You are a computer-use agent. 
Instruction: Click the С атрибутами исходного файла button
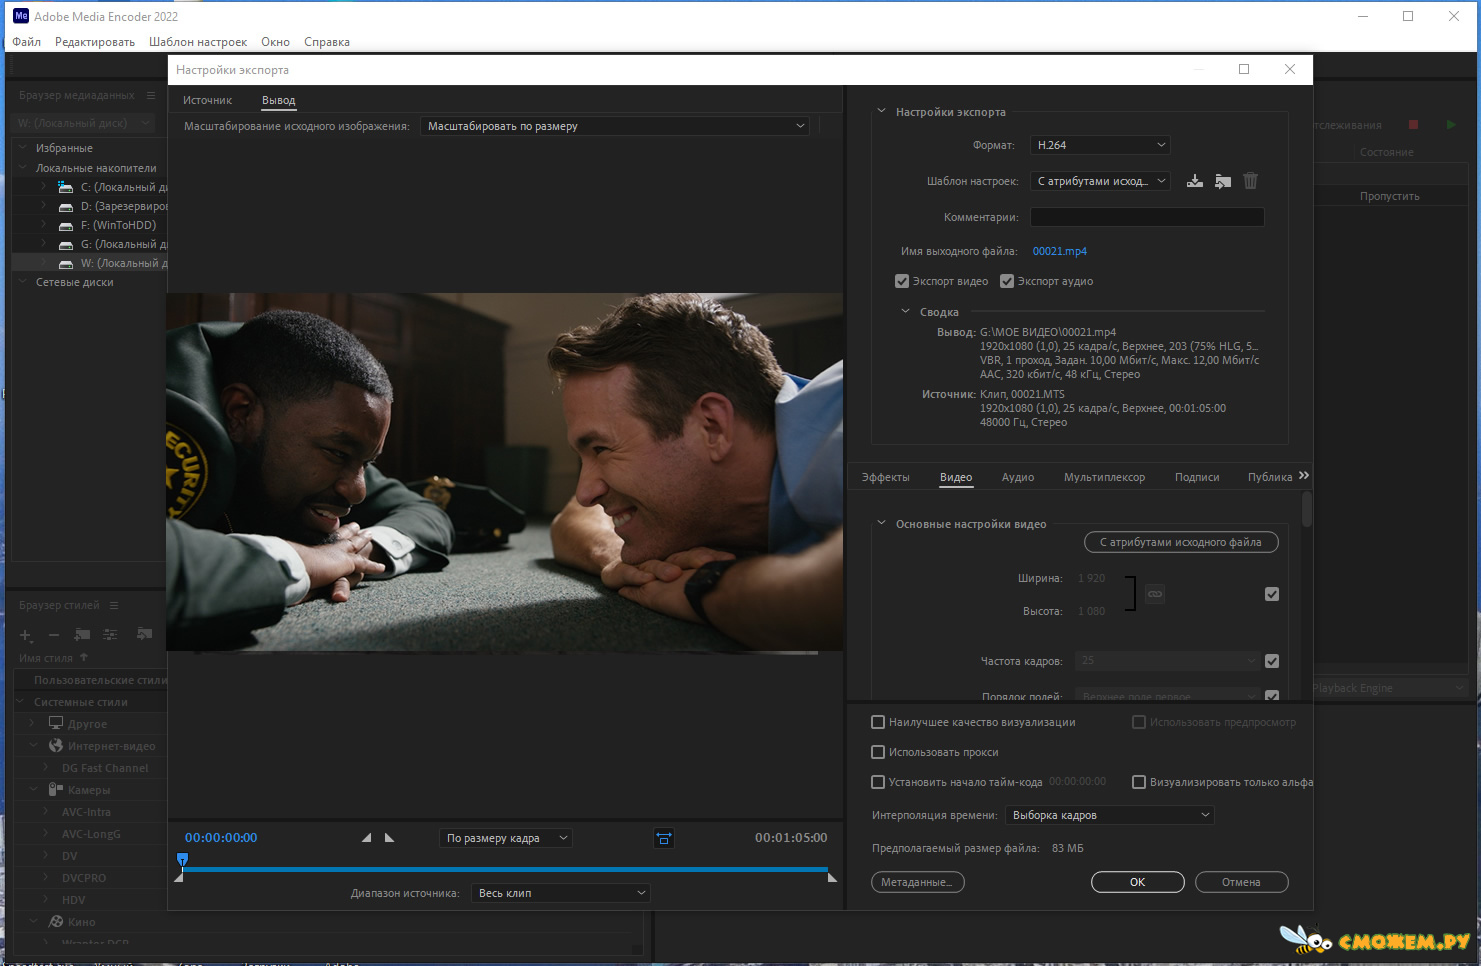pos(1181,542)
